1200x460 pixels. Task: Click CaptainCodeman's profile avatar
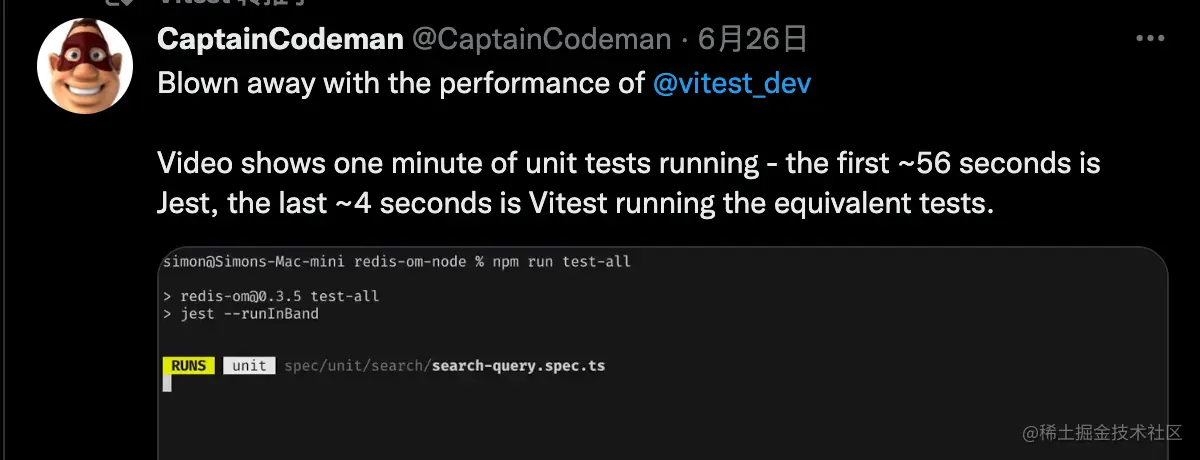[85, 66]
